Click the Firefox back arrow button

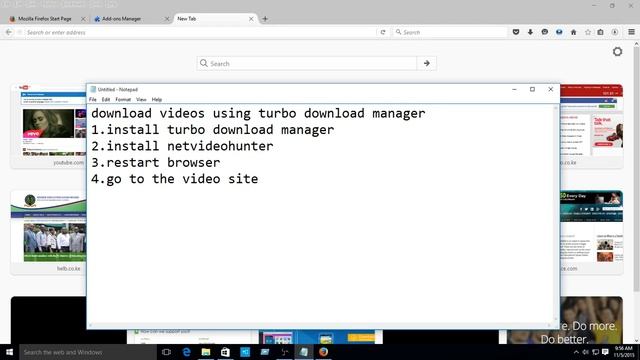click(9, 32)
